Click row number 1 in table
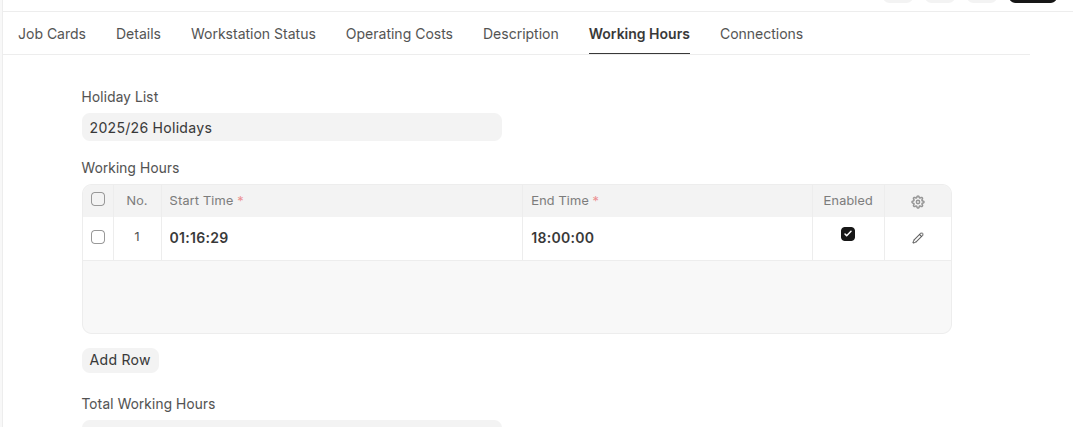 [137, 238]
